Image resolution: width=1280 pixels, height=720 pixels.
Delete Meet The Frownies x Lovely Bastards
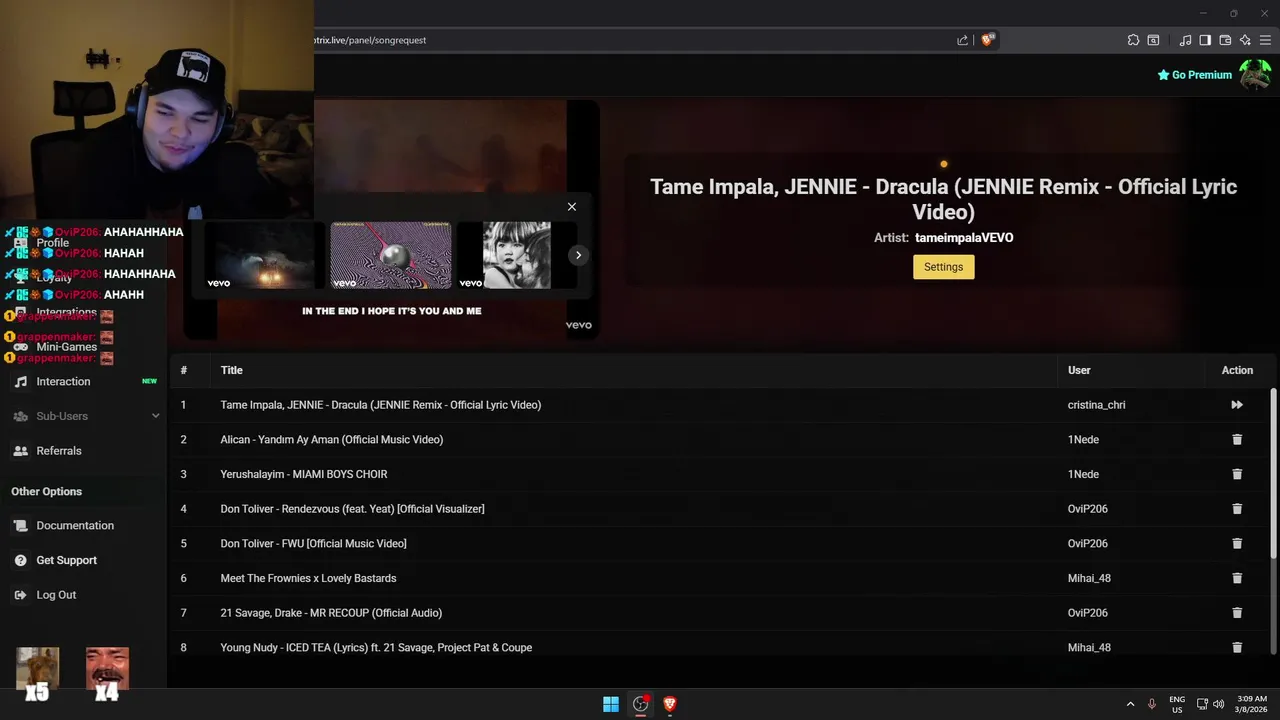[1237, 578]
